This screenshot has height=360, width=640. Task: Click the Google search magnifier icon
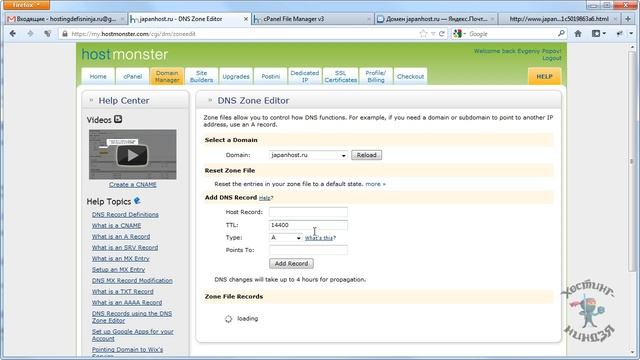[x=561, y=33]
